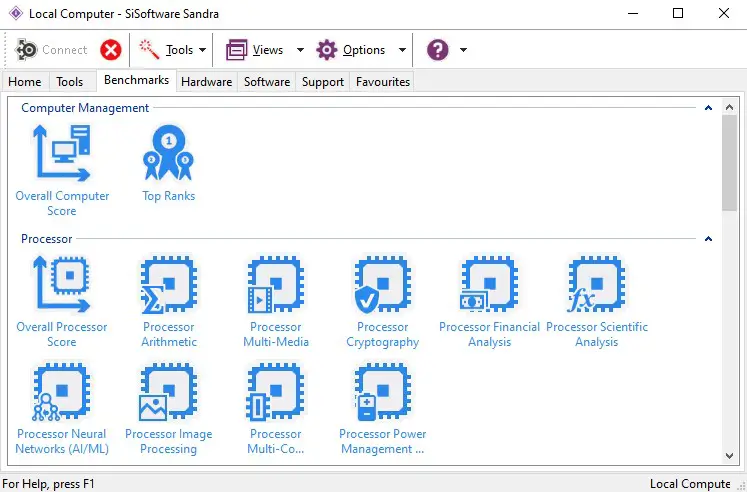This screenshot has height=492, width=747.
Task: Click the scrollbar up arrow
Action: (x=729, y=107)
